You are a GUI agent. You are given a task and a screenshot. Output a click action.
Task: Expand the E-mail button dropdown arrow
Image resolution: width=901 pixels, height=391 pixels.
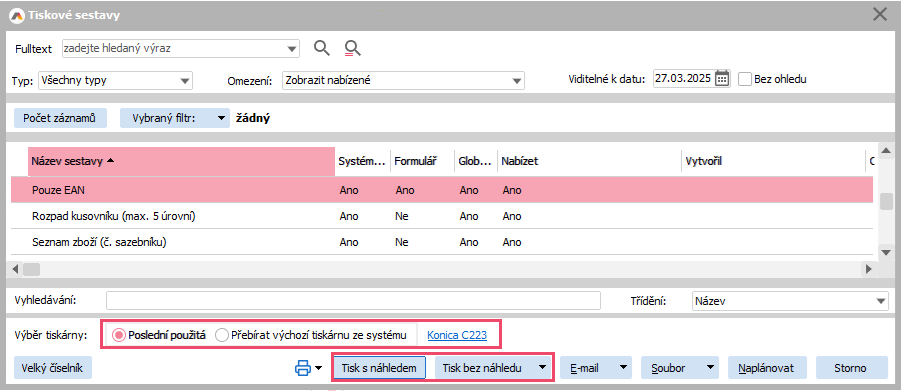point(622,368)
